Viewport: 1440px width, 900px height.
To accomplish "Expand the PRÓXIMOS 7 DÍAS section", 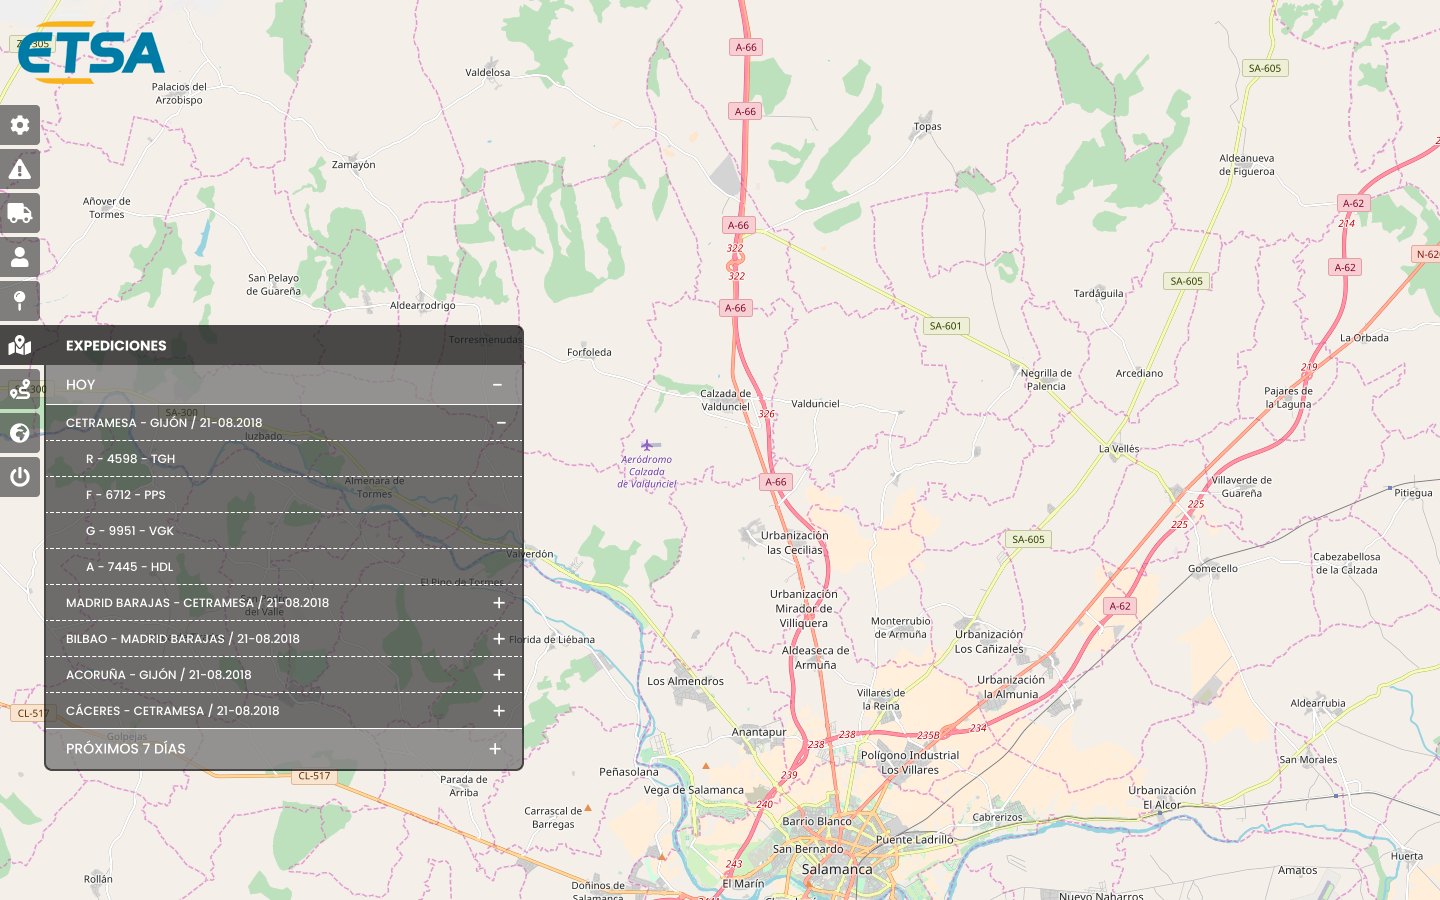I will [x=495, y=749].
